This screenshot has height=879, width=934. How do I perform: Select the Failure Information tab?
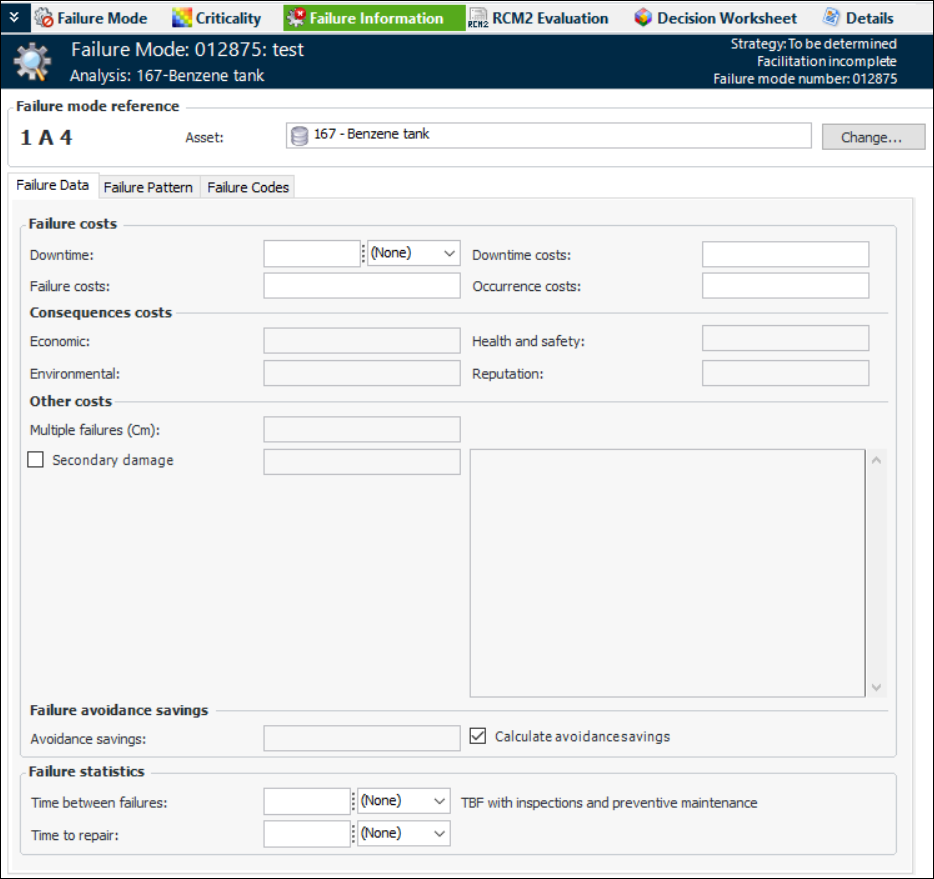tap(374, 18)
